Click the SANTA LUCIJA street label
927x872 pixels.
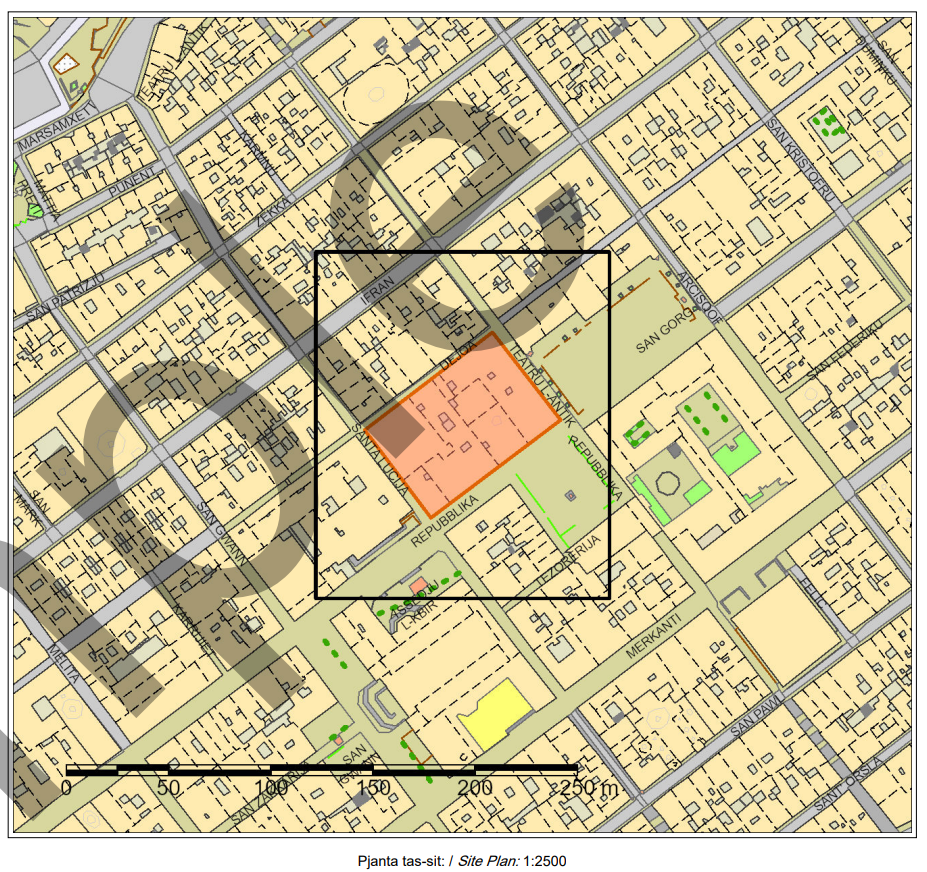point(379,459)
